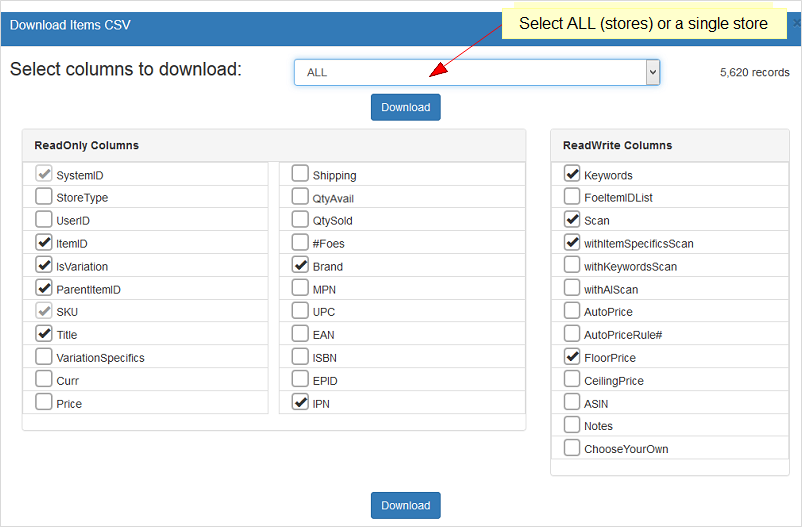The image size is (802, 527).
Task: Uncheck the FloorPrice checkbox
Action: 572,357
